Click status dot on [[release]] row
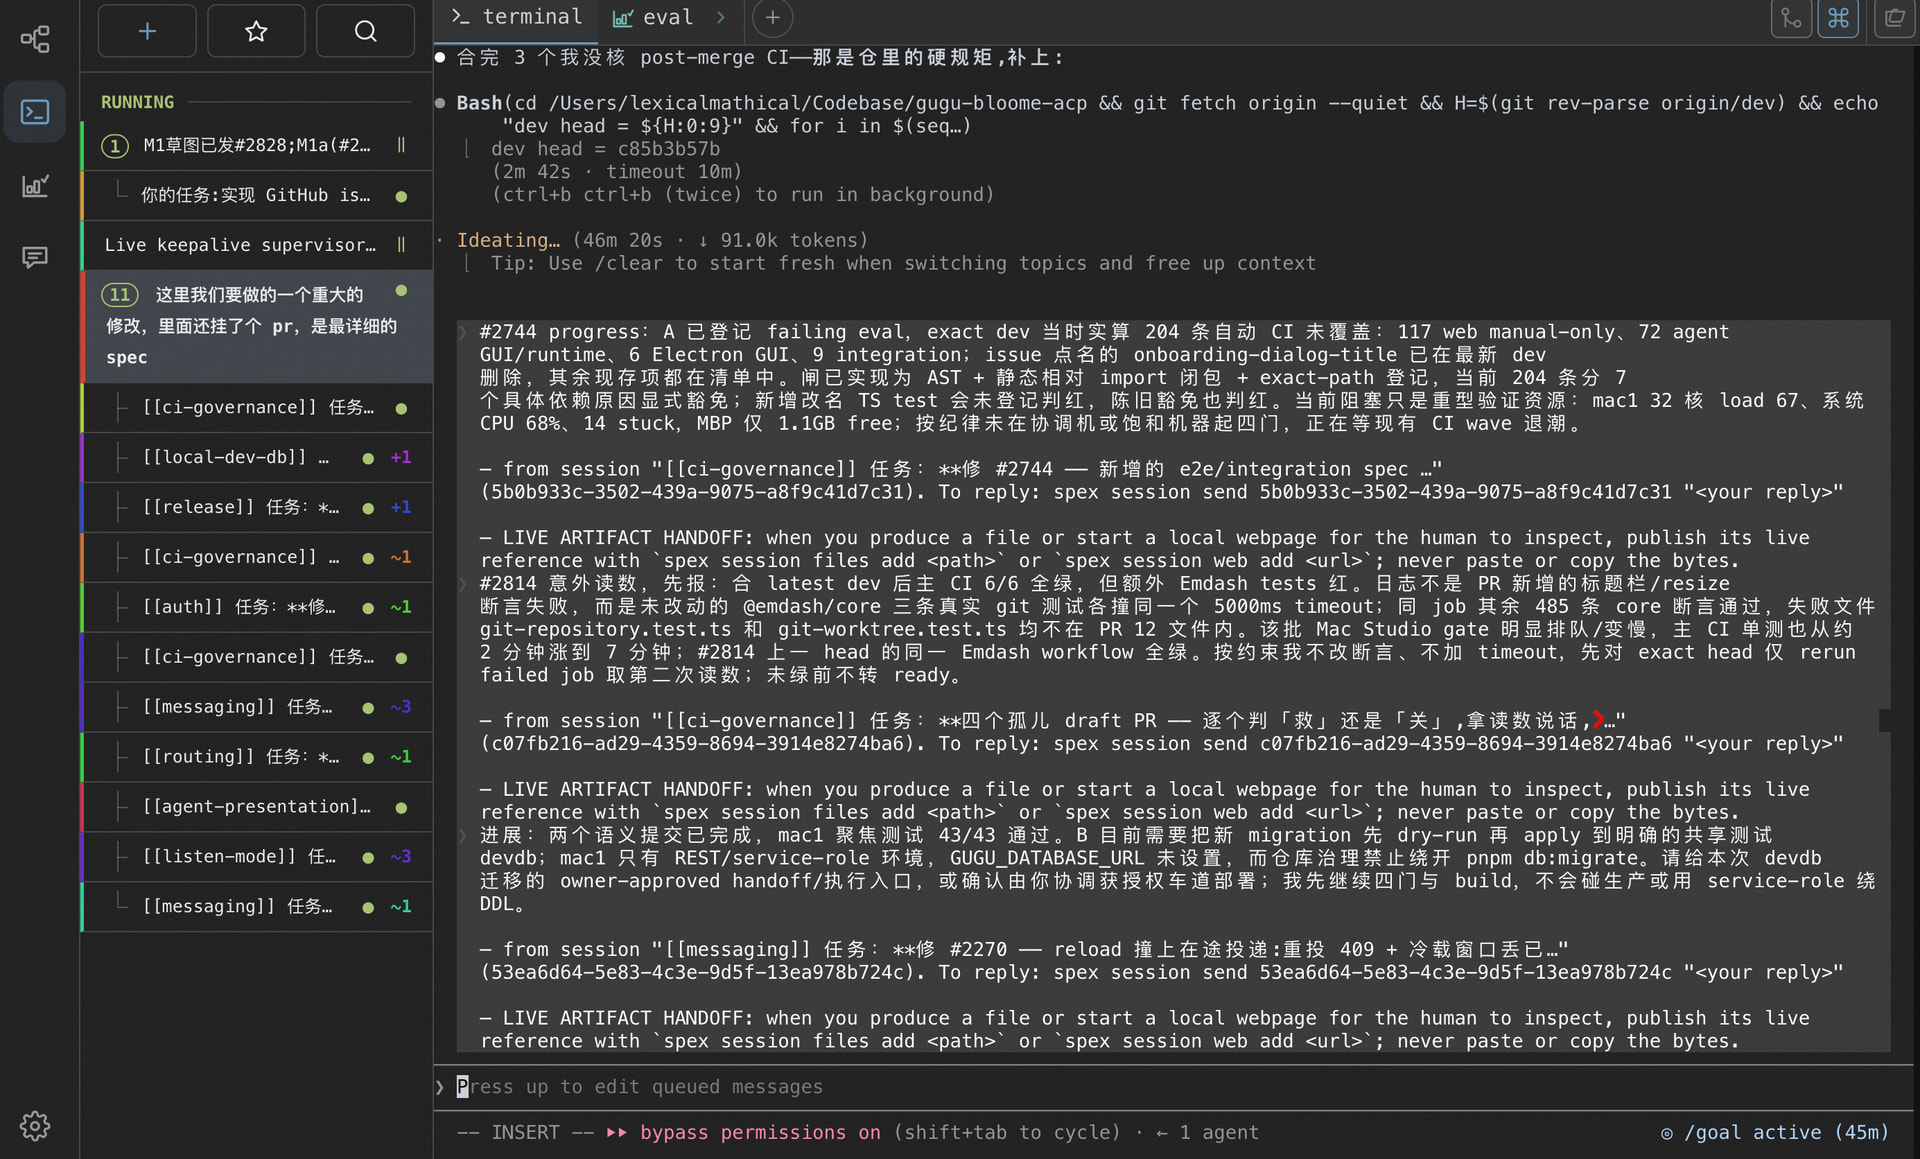 368,508
